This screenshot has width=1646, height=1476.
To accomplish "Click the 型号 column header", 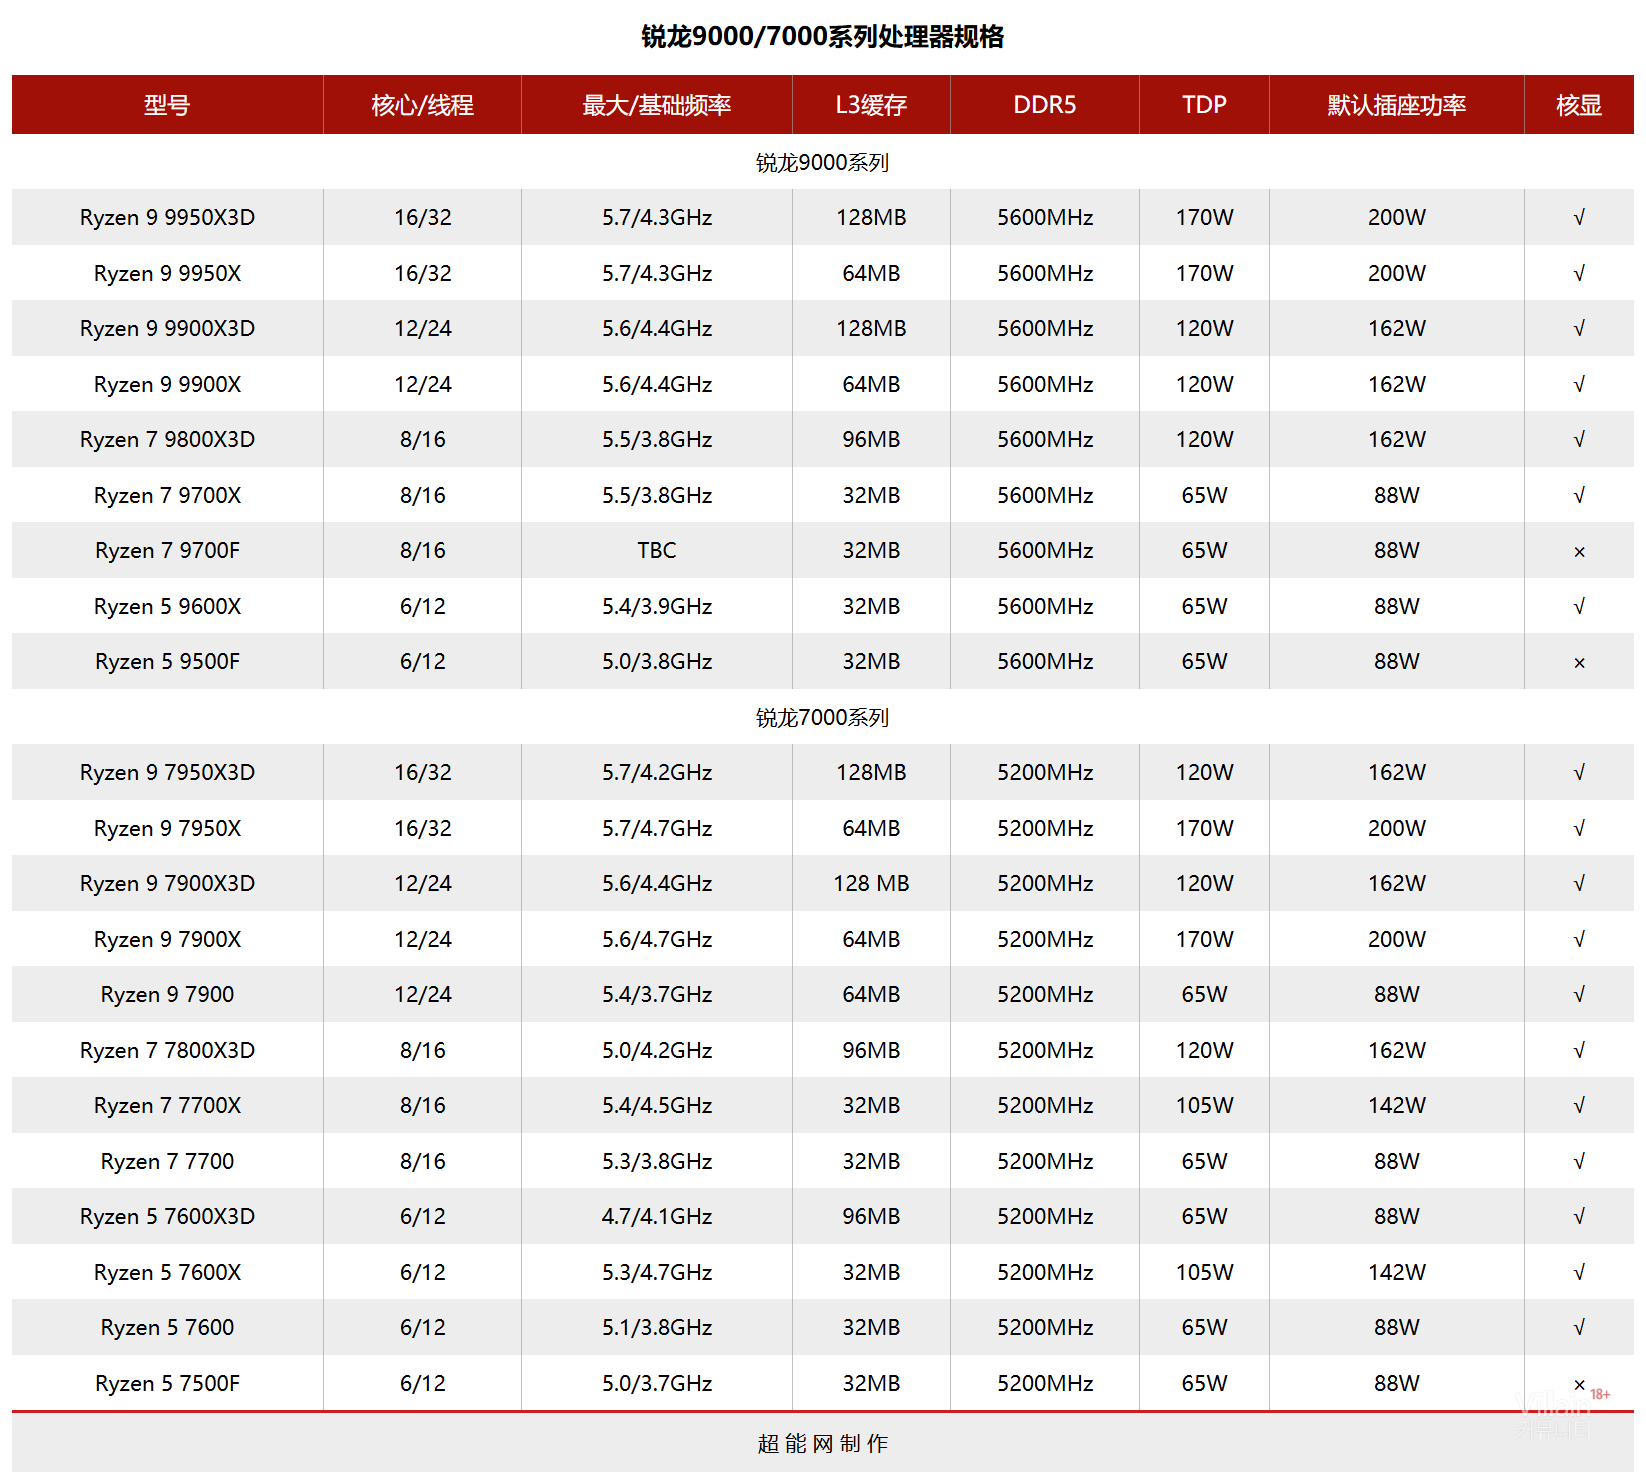I will click(x=167, y=105).
